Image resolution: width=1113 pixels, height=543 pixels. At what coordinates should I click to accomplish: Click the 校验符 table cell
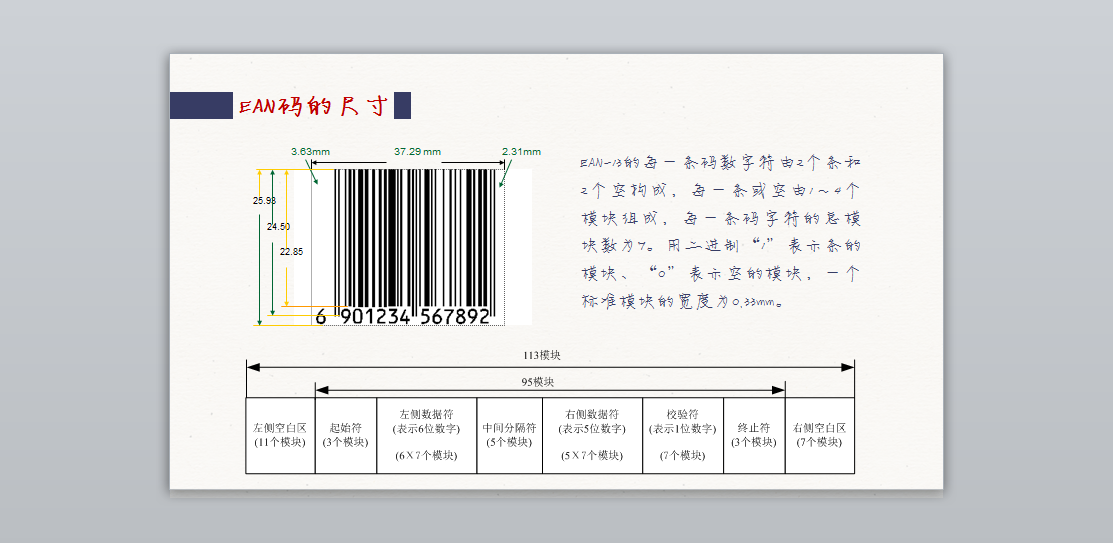(x=683, y=435)
